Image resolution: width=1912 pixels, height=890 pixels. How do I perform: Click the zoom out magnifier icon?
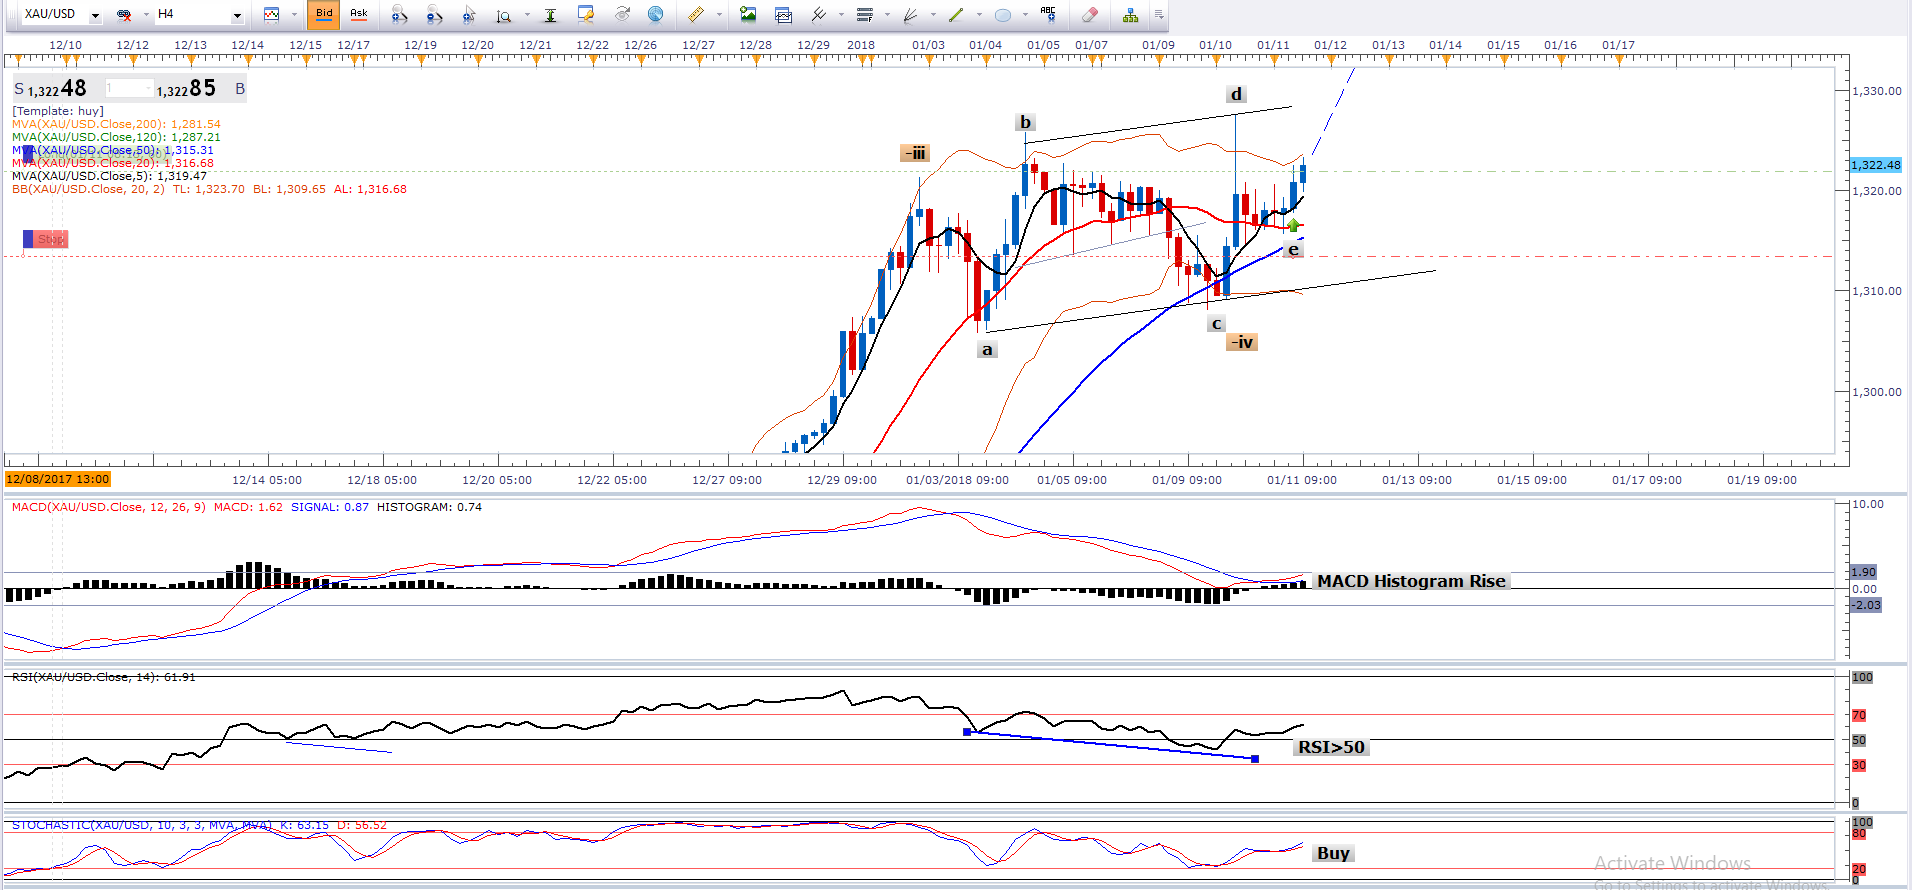(x=434, y=15)
